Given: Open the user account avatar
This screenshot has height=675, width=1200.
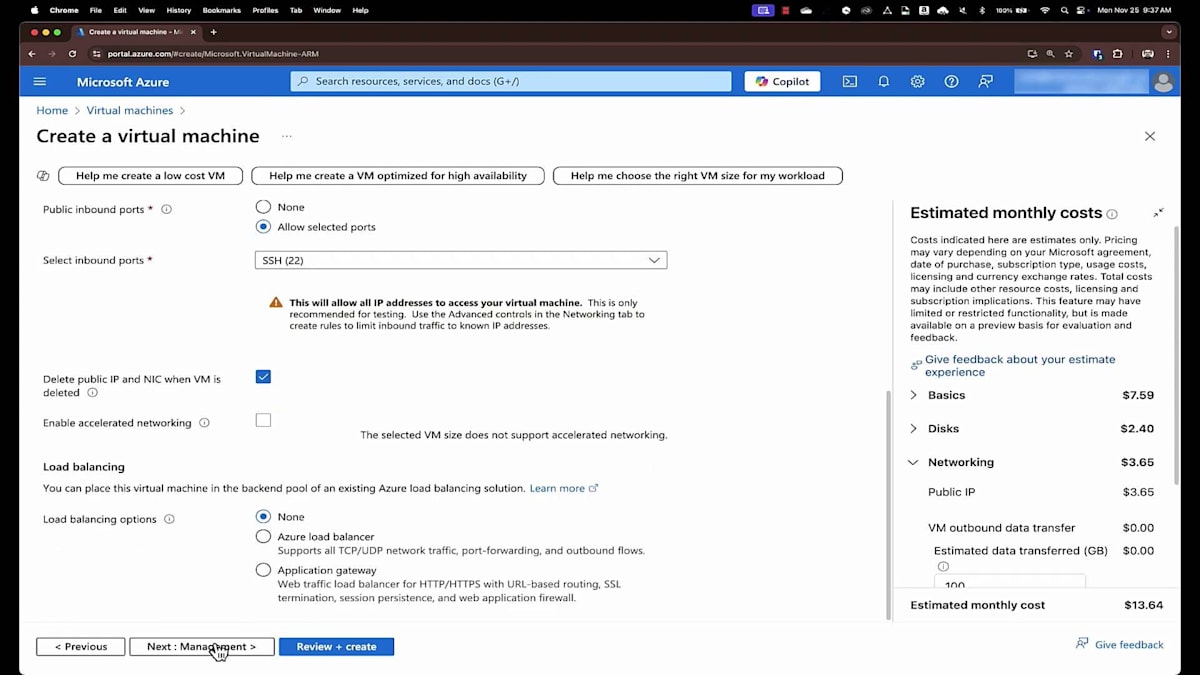Looking at the screenshot, I should pyautogui.click(x=1163, y=82).
